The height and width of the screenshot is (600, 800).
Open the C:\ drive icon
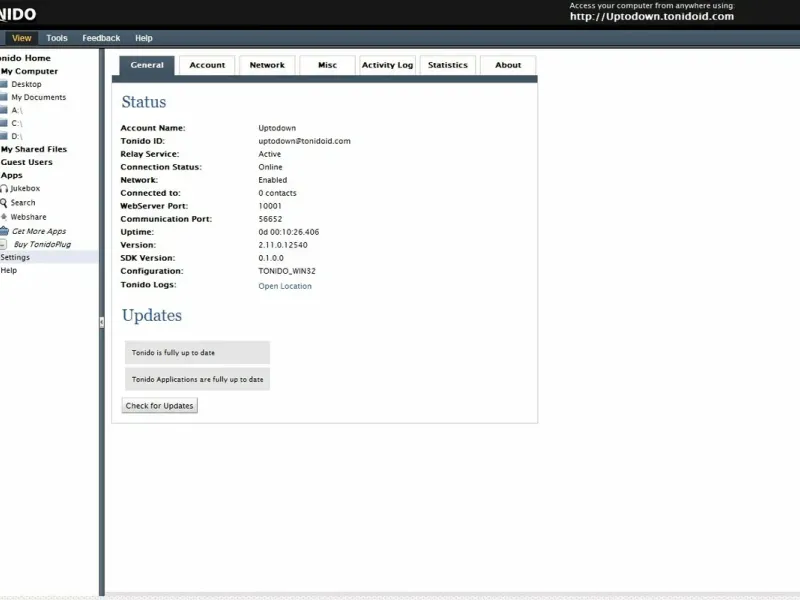[x=4, y=123]
